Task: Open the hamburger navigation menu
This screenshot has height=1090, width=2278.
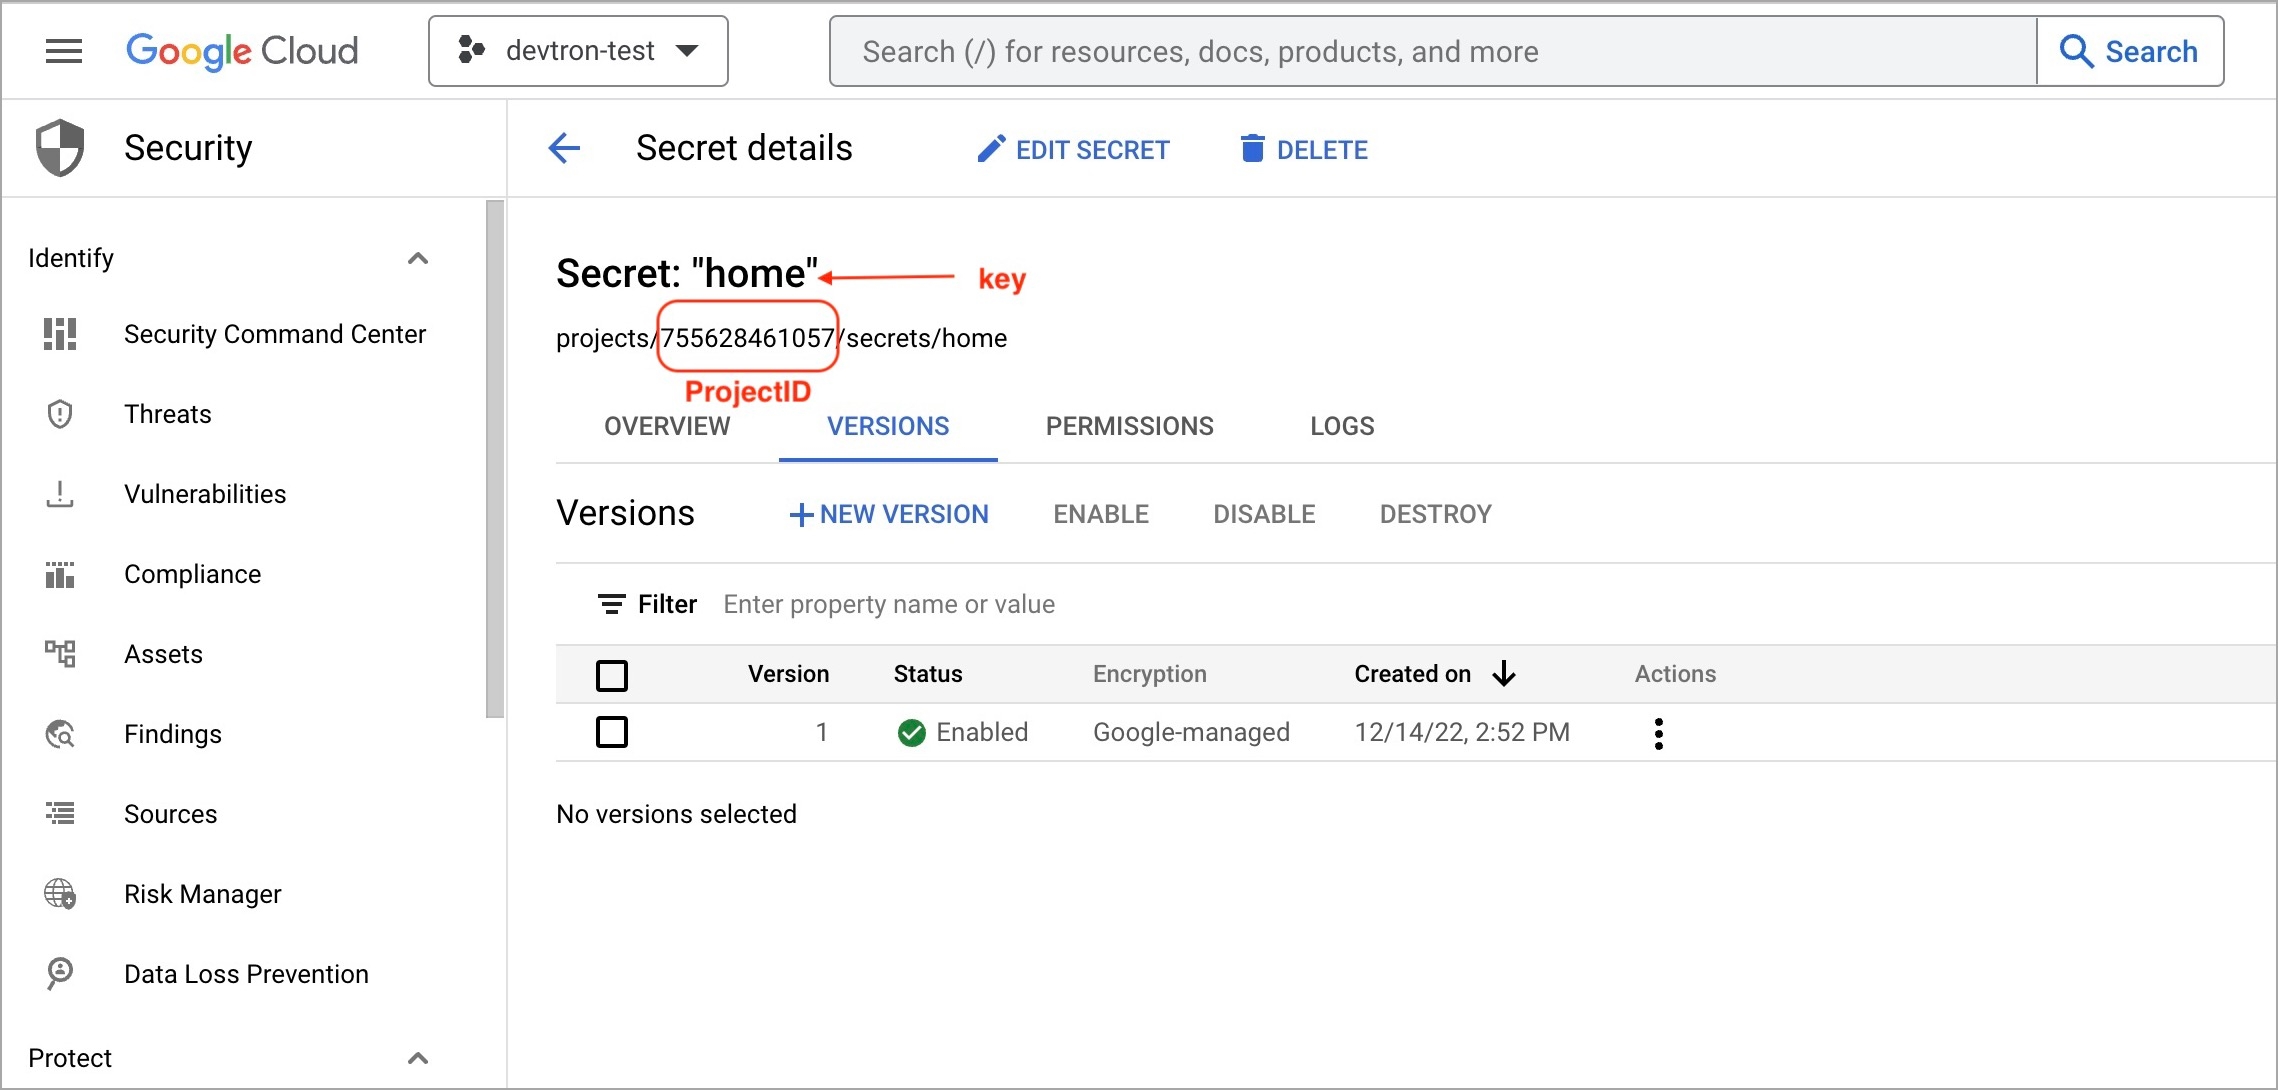Action: (x=64, y=51)
